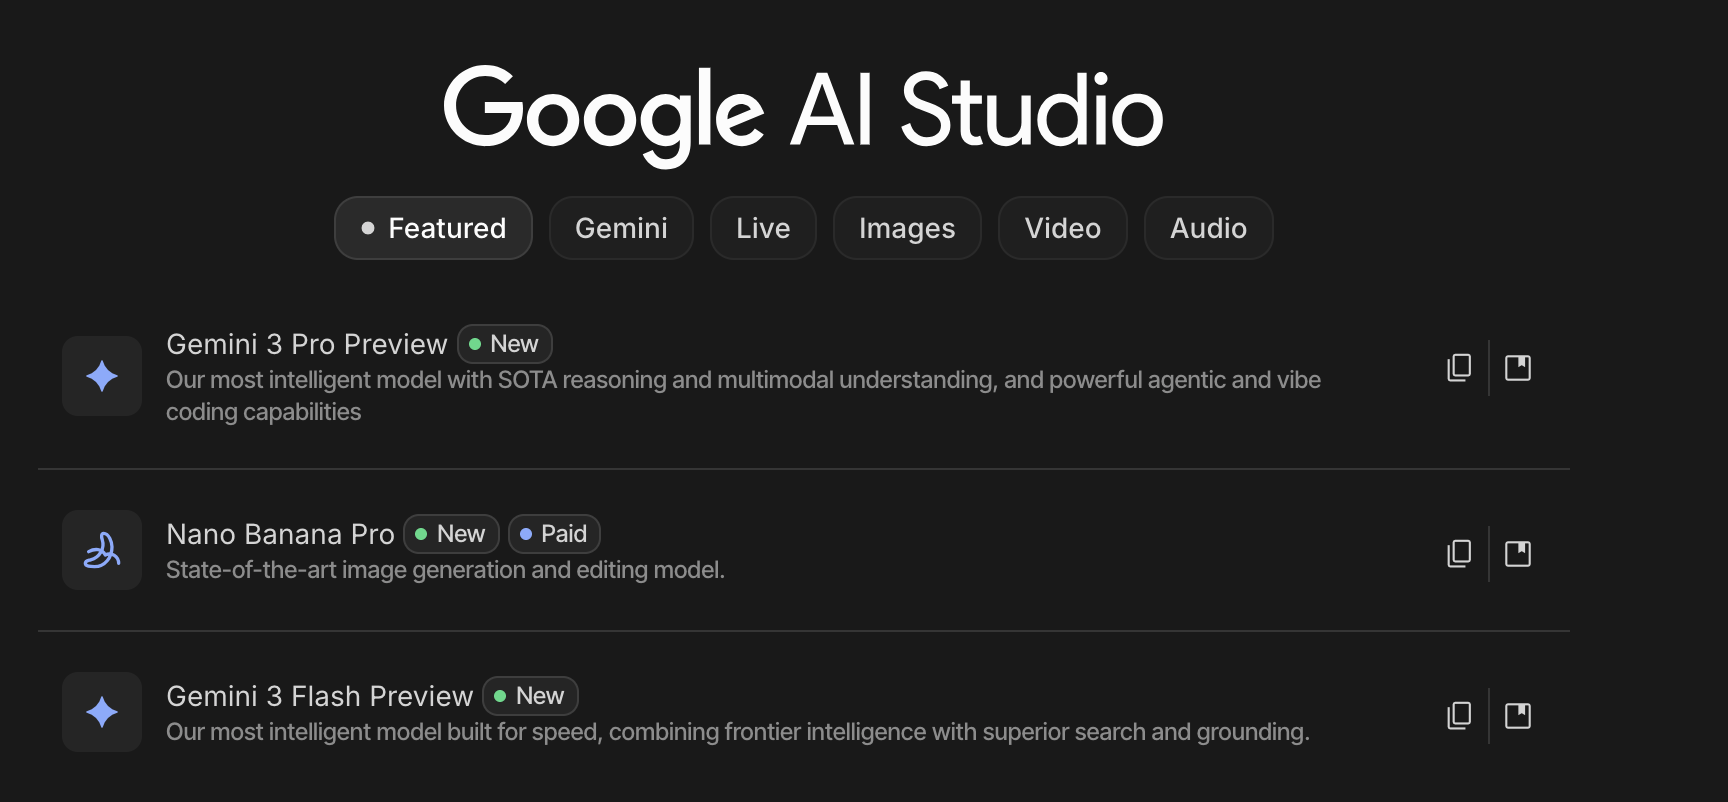The image size is (1728, 802).
Task: Open the Live models tab
Action: 763,228
